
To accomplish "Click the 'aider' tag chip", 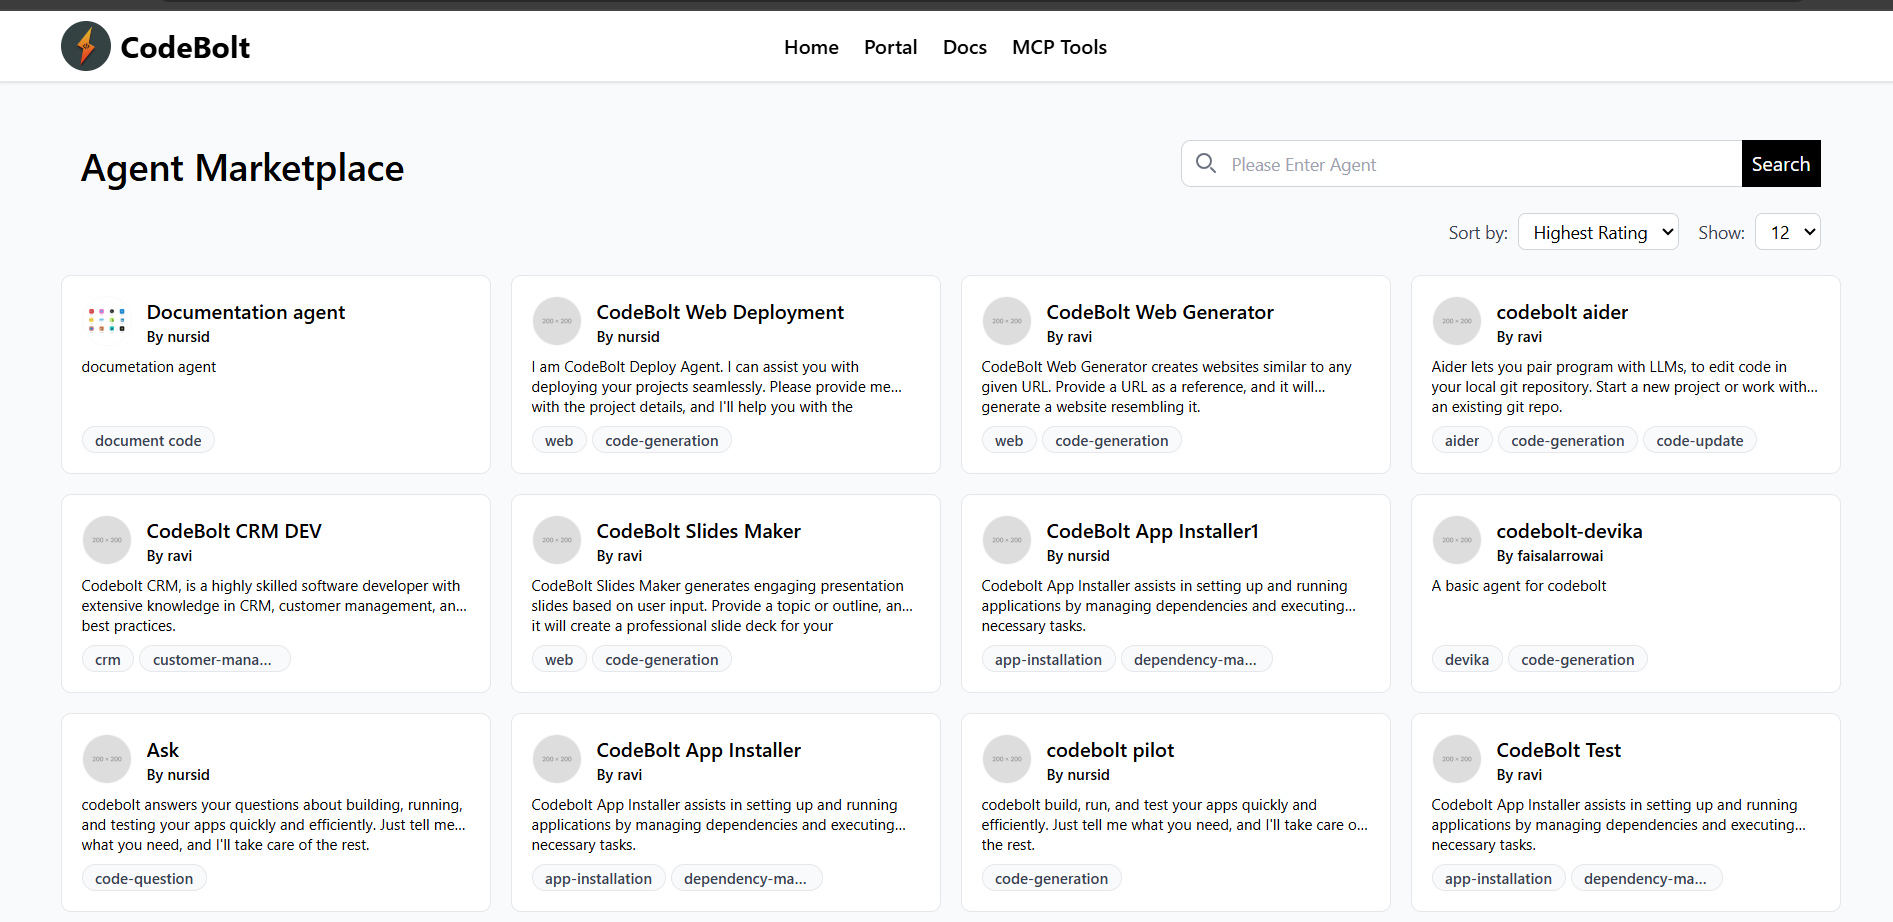I will pos(1462,440).
